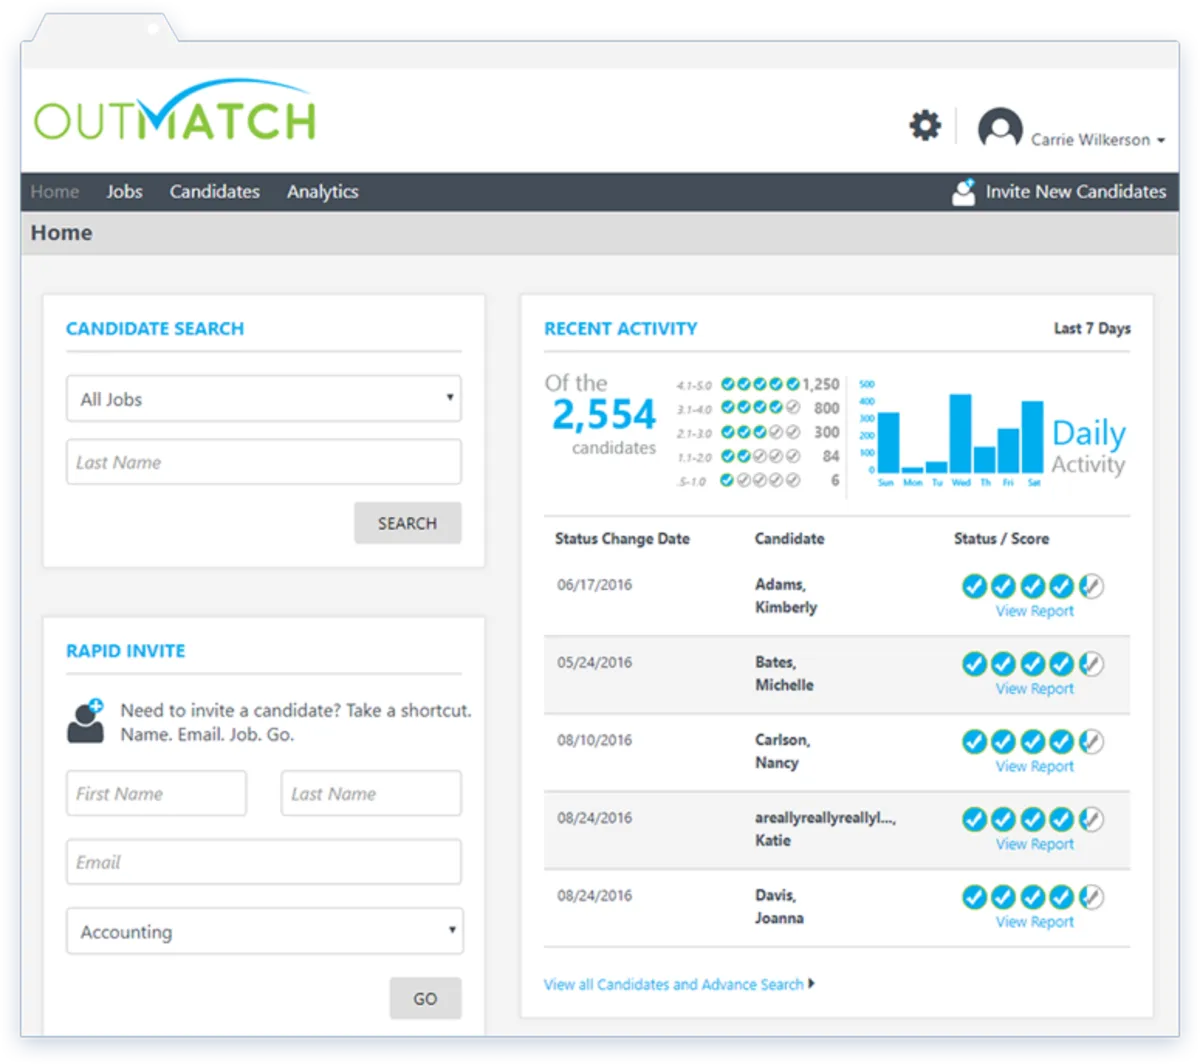Image resolution: width=1200 pixels, height=1064 pixels.
Task: Click the Last 7 Days label
Action: click(1092, 328)
